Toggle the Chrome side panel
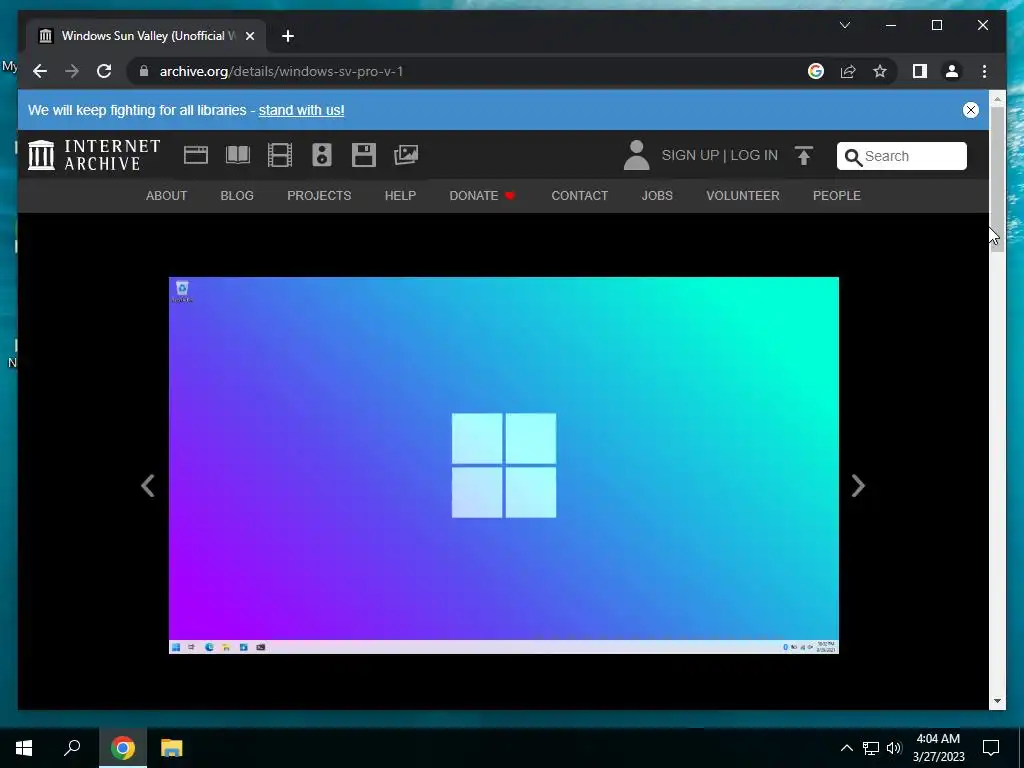1024x768 pixels. pyautogui.click(x=920, y=71)
